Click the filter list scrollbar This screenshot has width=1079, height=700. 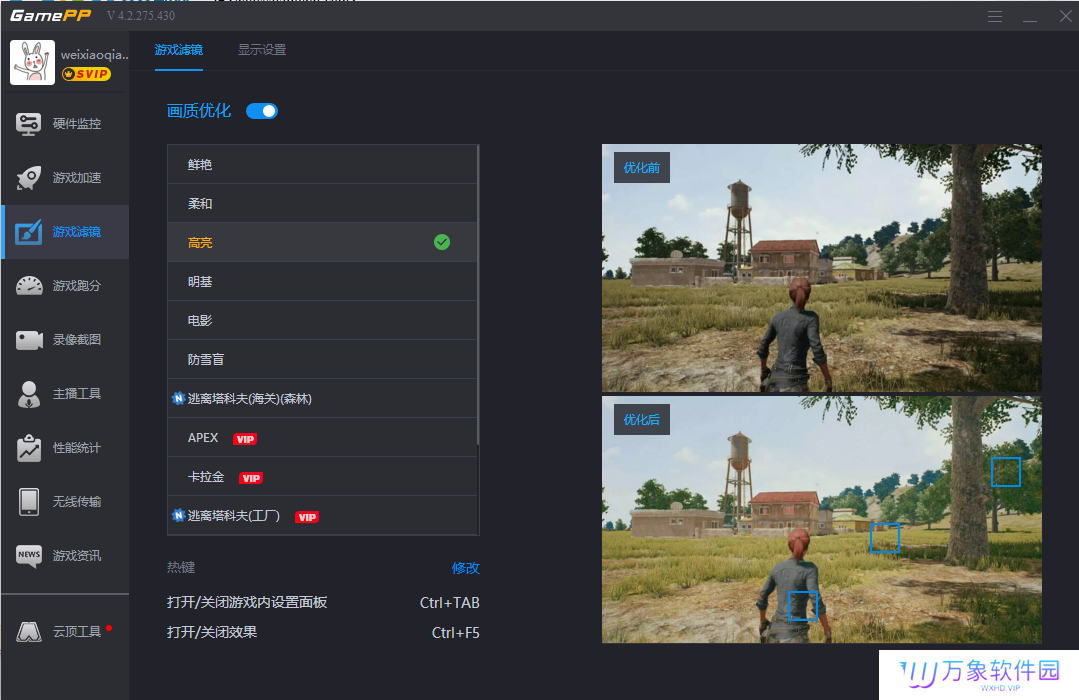[x=478, y=296]
